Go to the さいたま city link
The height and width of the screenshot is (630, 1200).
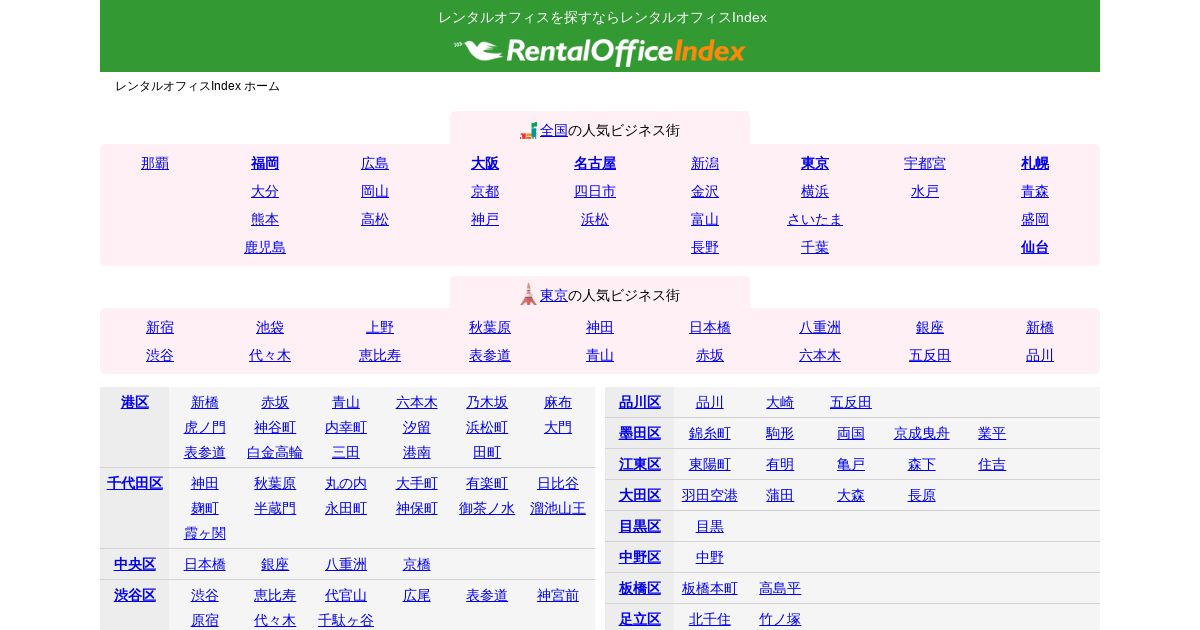click(x=815, y=219)
